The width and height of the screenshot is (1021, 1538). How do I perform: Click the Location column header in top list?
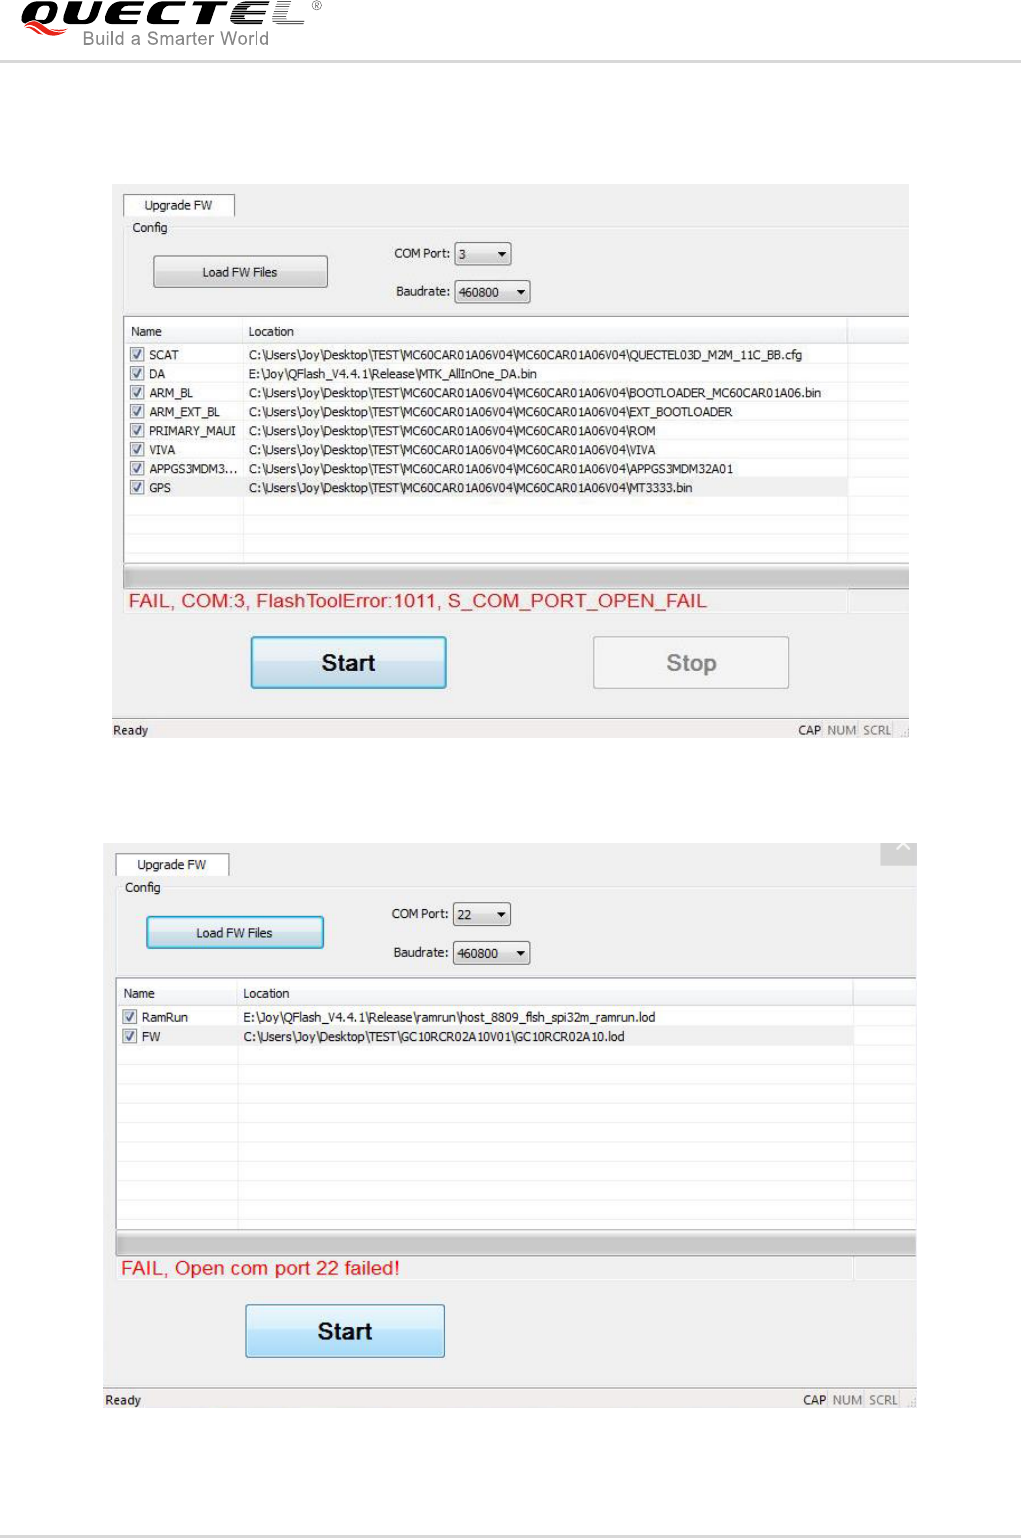point(546,331)
